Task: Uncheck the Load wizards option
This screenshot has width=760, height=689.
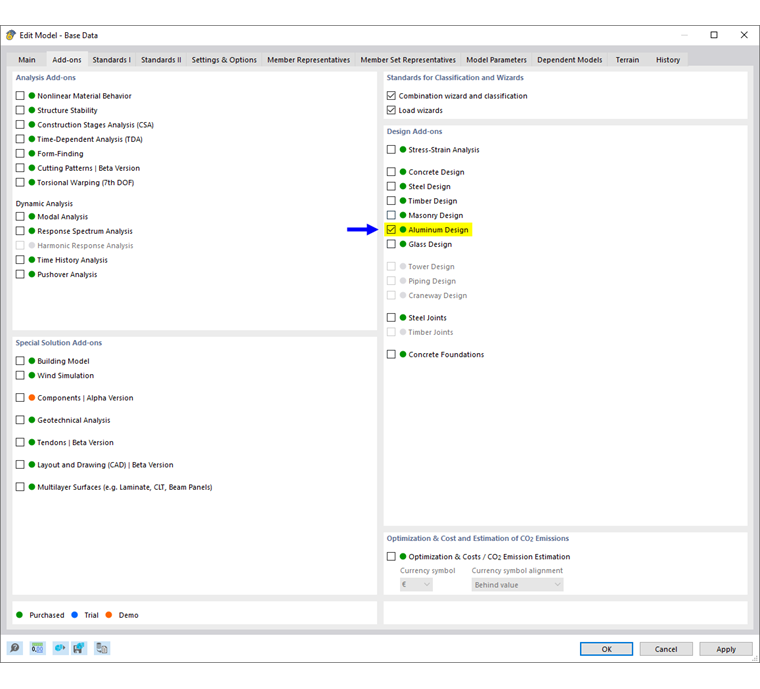Action: [391, 110]
